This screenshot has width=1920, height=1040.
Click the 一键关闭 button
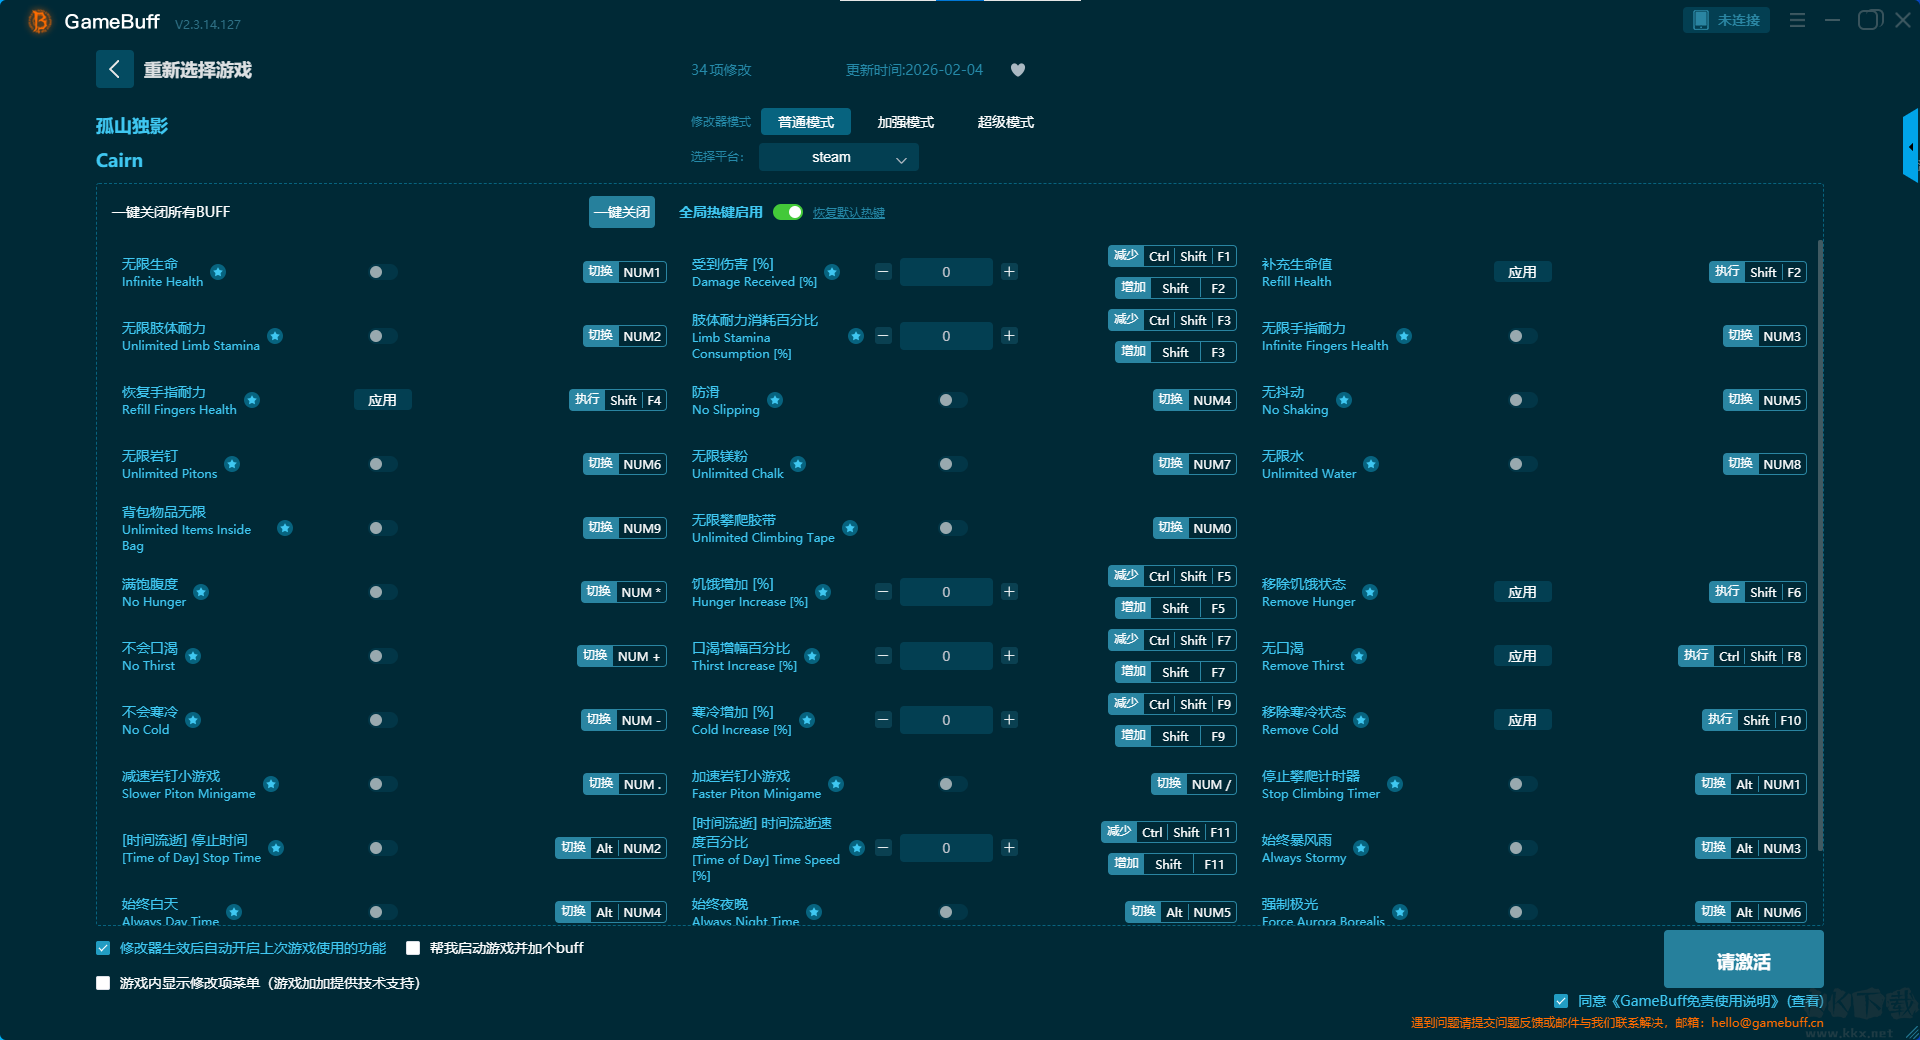[621, 212]
